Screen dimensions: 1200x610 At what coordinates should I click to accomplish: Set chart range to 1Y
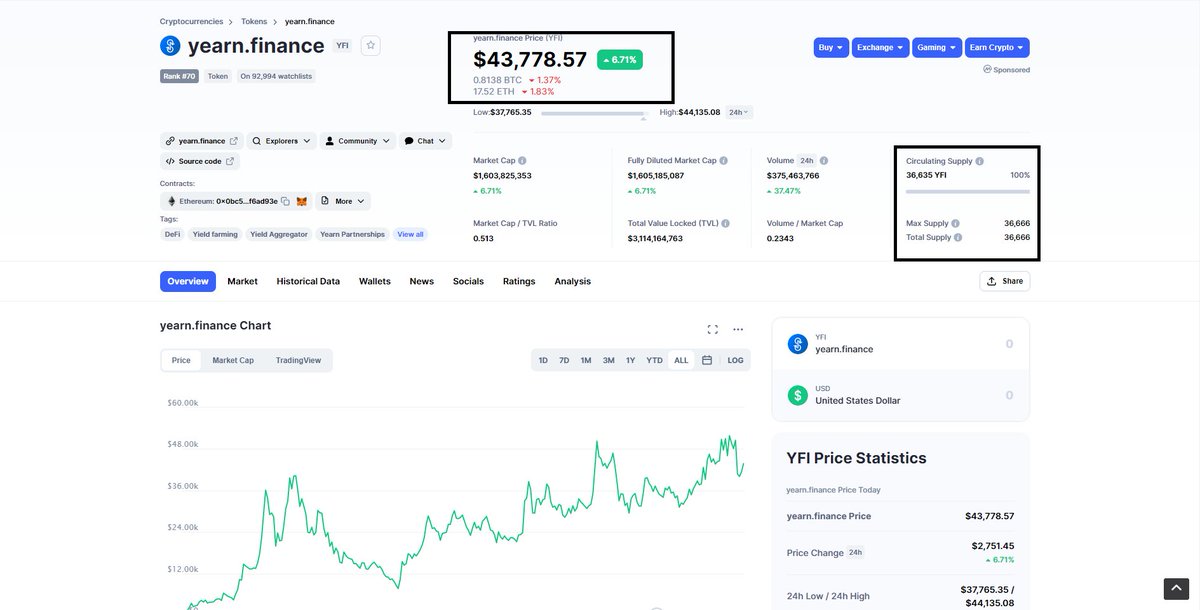(x=630, y=360)
